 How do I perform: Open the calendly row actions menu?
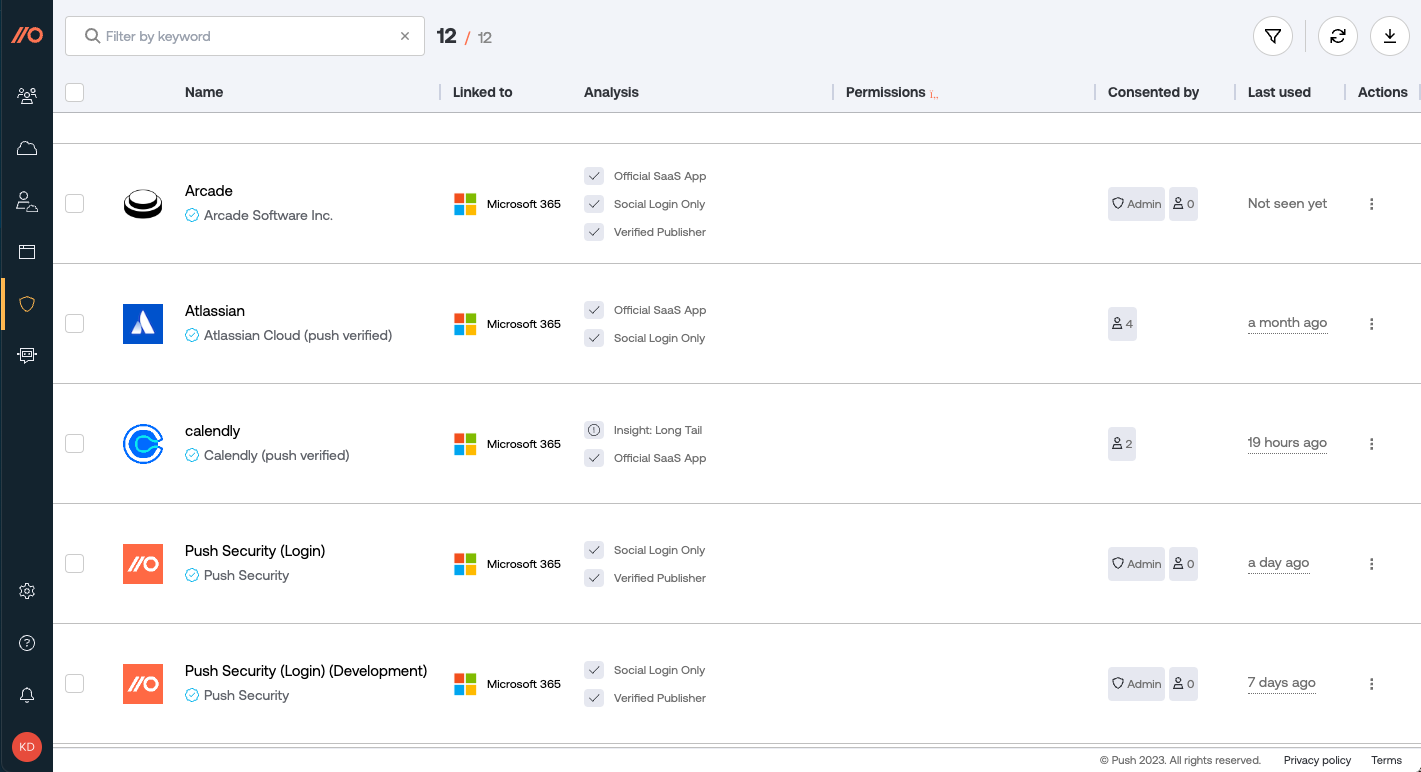click(1371, 443)
